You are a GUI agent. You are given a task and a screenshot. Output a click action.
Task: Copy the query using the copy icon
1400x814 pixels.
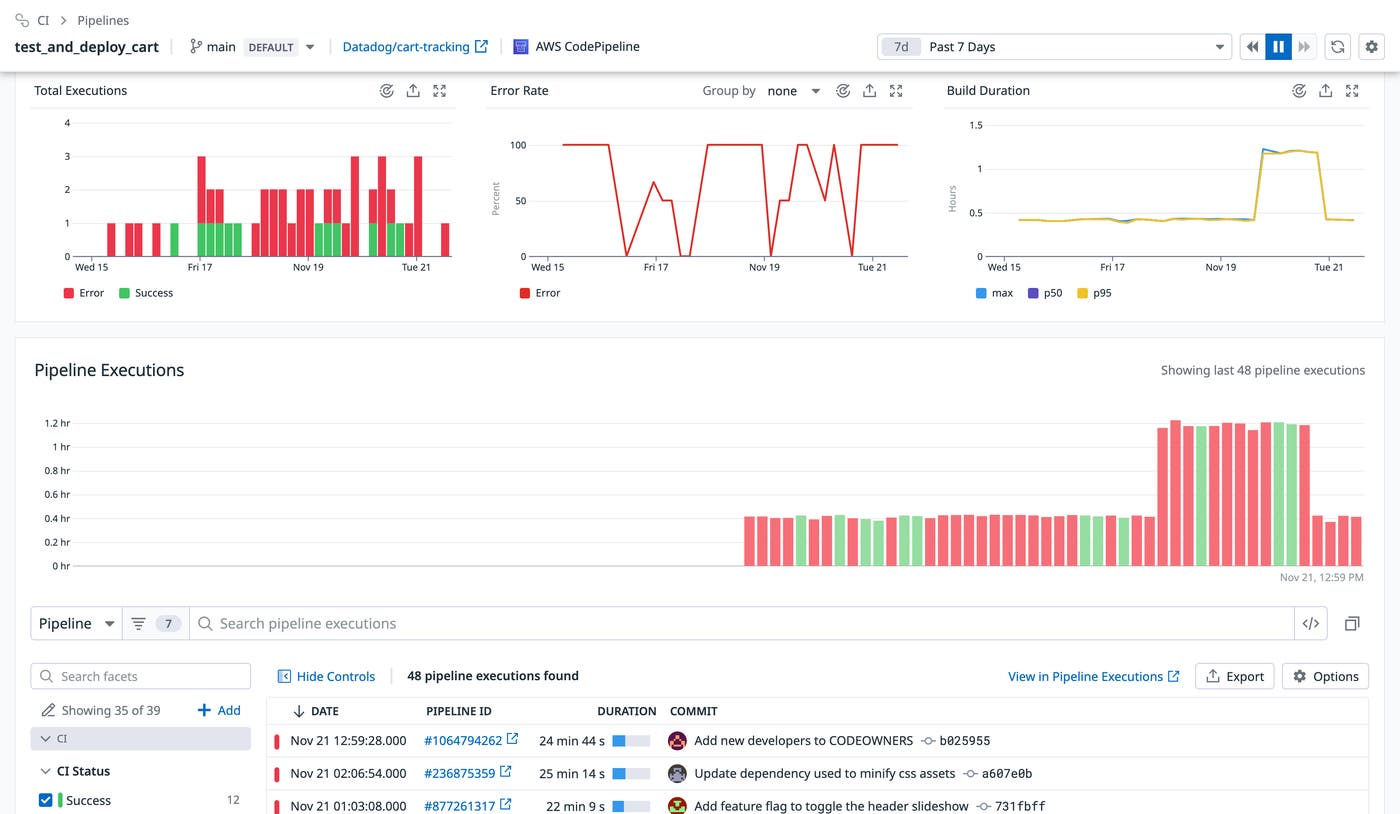coord(1352,623)
